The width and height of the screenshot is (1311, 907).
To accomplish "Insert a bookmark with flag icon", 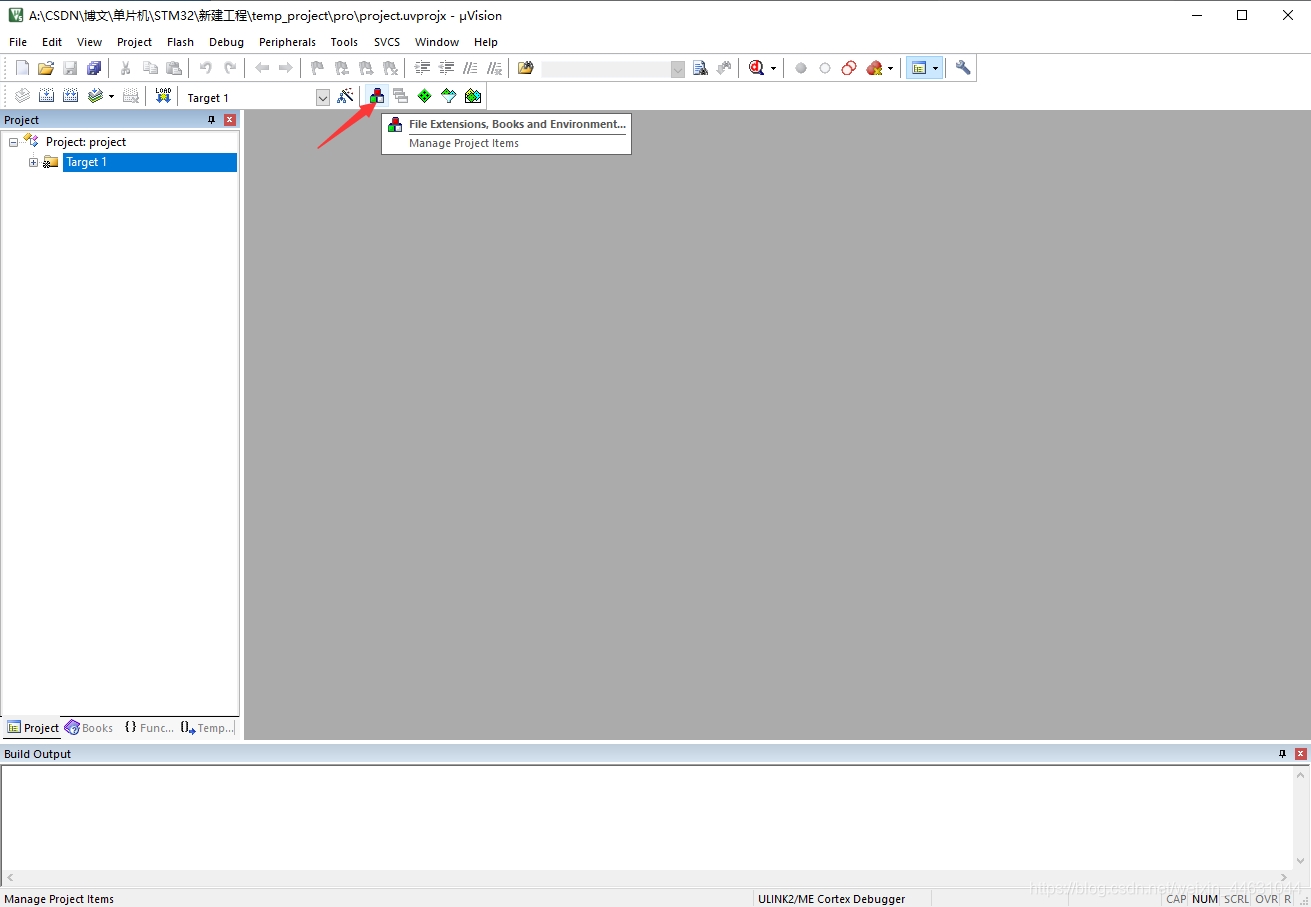I will point(318,68).
